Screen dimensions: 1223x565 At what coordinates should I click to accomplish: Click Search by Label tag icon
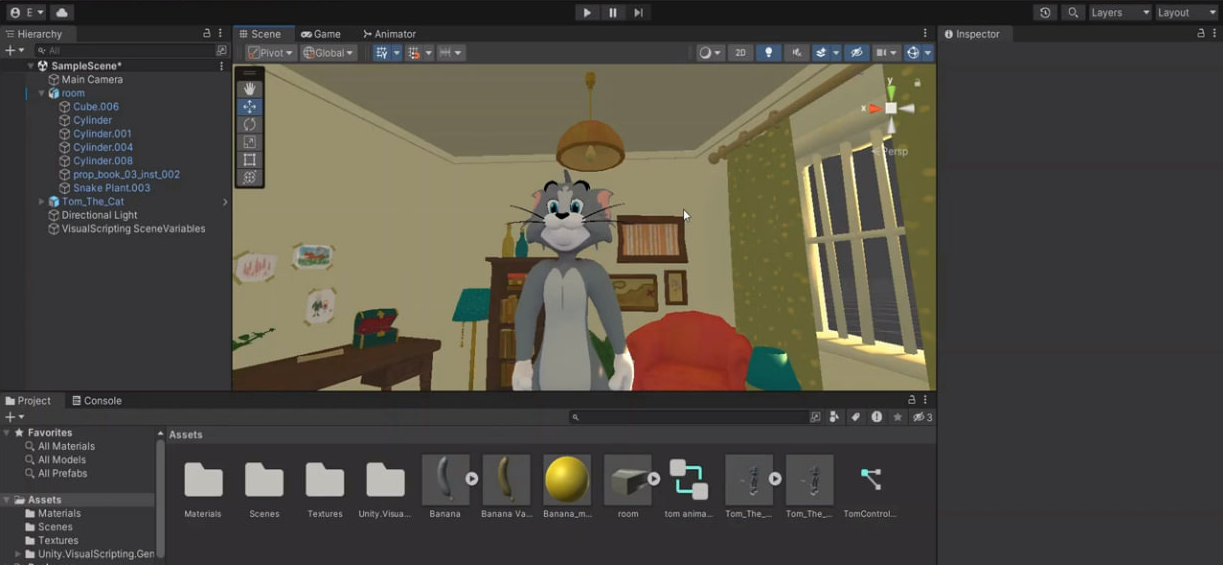[856, 417]
